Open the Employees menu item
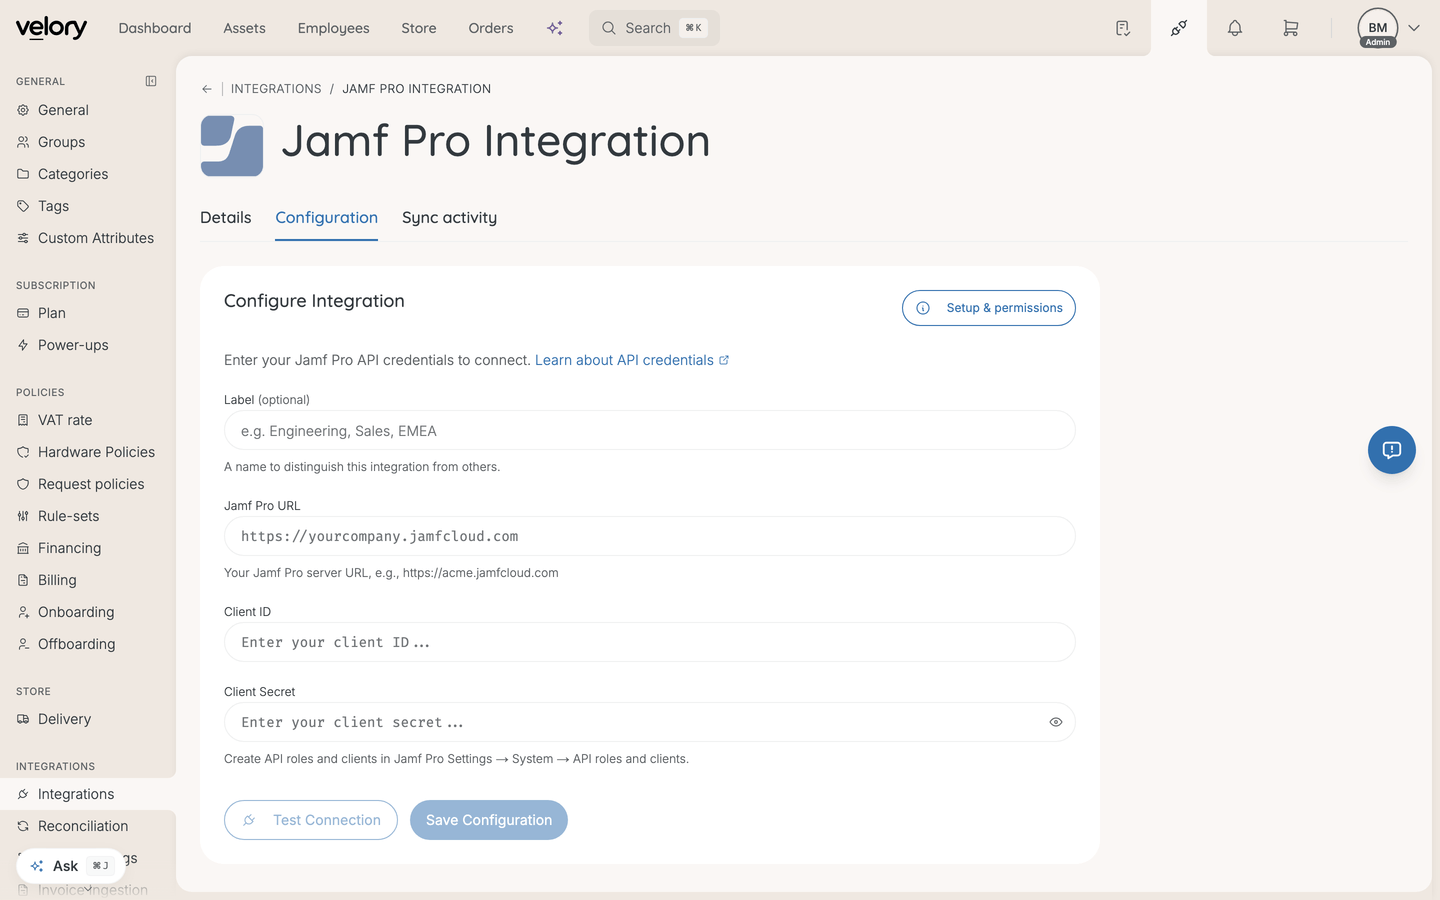Screen dimensions: 1440x900 click(334, 28)
